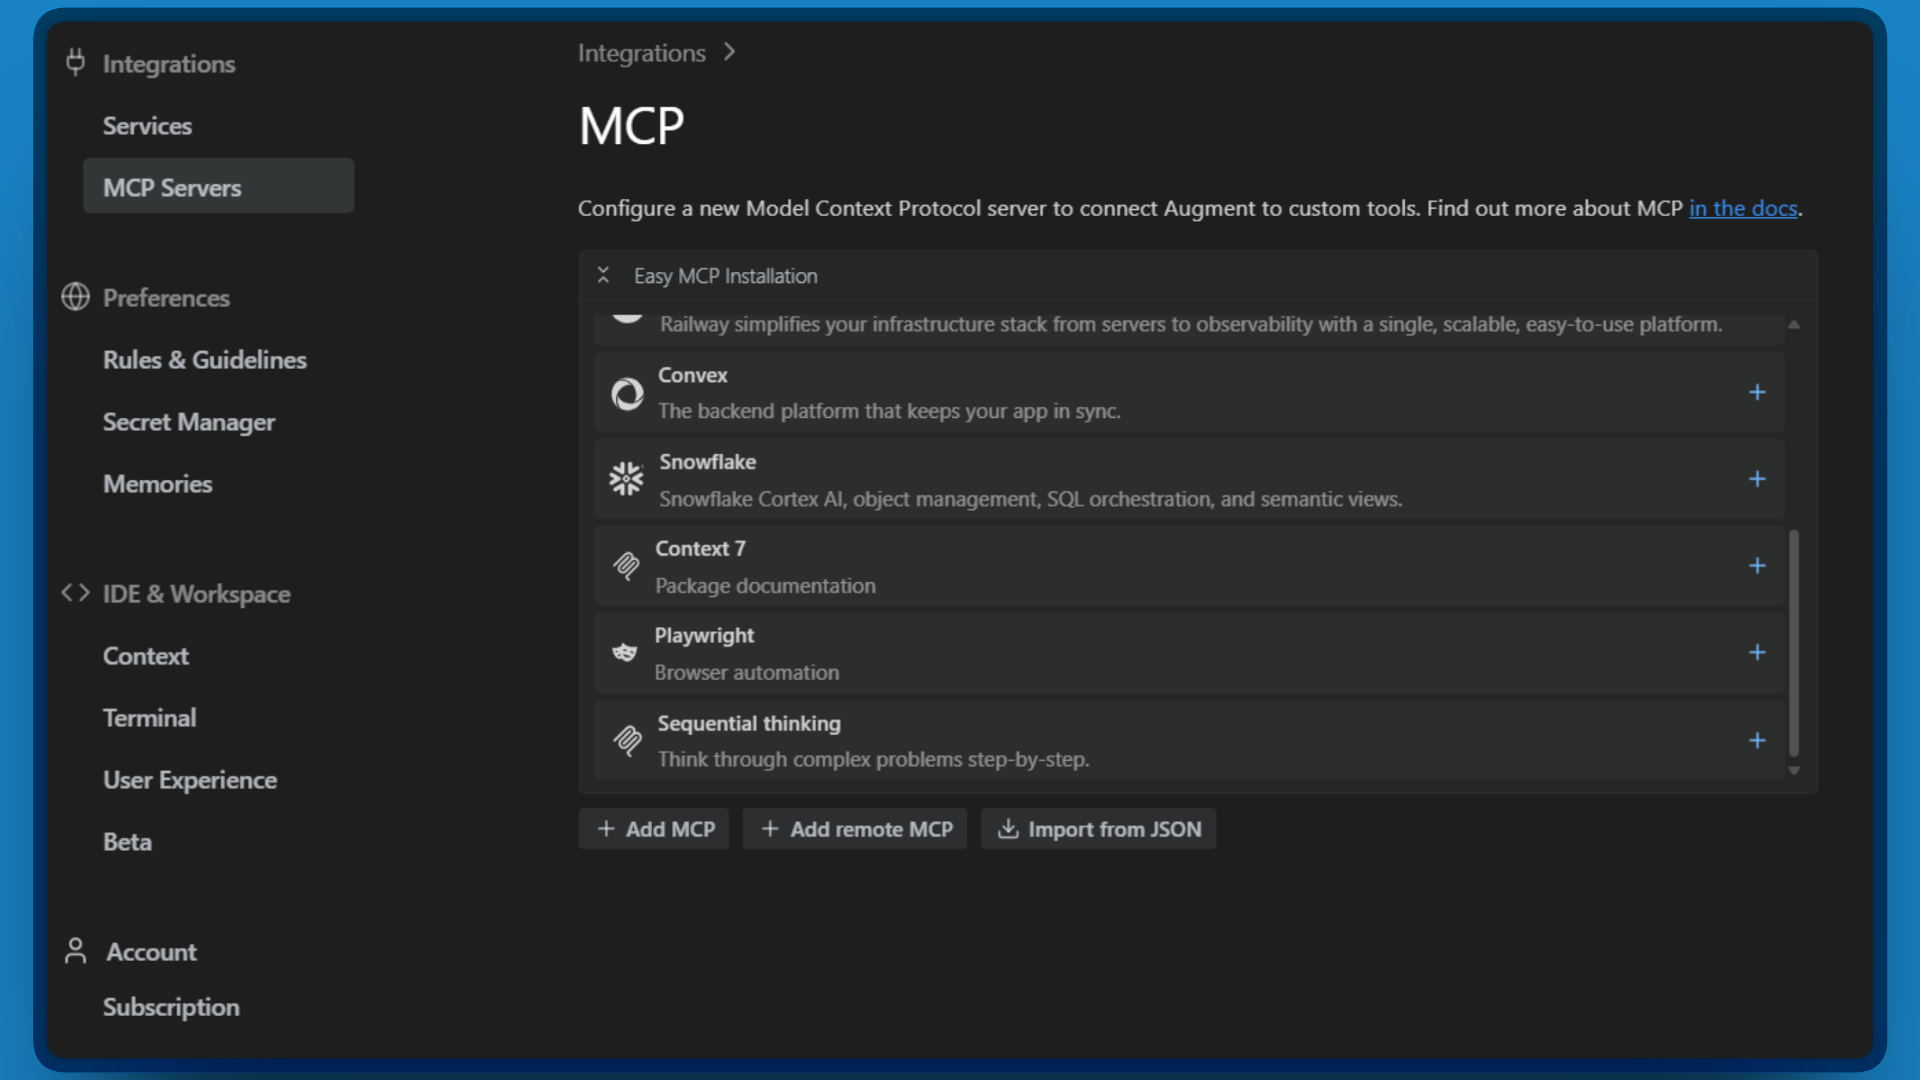
Task: Click the download icon on Import from JSON
Action: 1008,829
